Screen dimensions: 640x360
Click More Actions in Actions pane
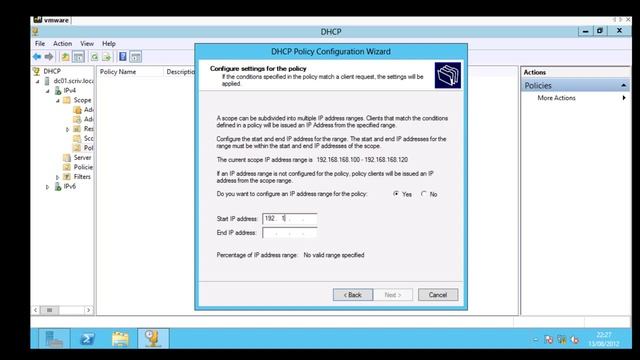point(556,98)
